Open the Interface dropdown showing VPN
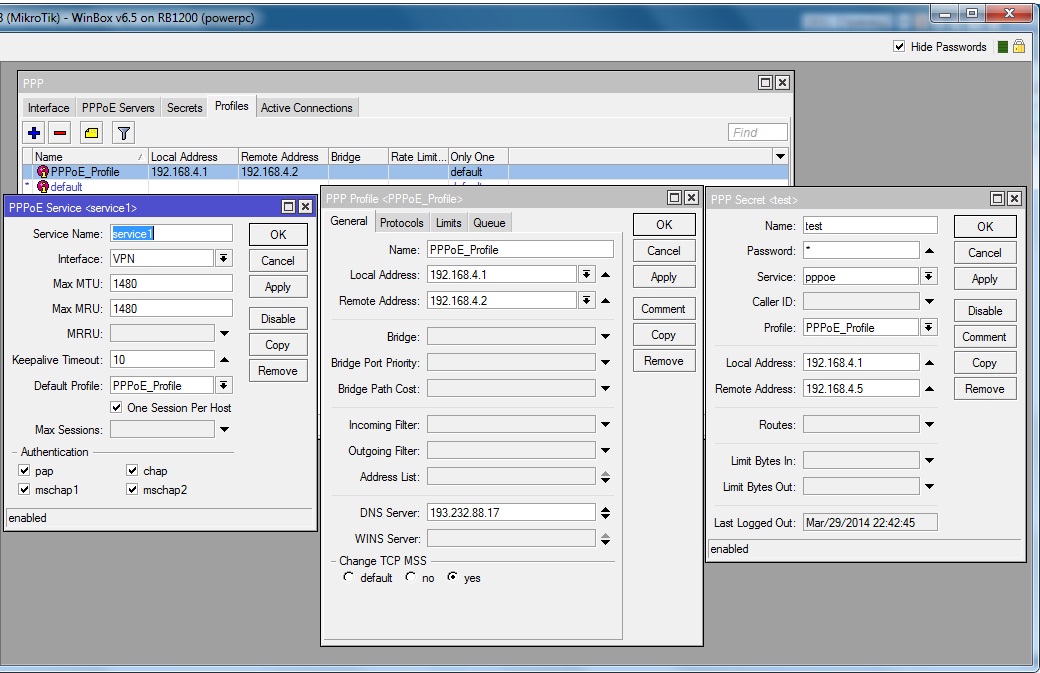 click(224, 259)
